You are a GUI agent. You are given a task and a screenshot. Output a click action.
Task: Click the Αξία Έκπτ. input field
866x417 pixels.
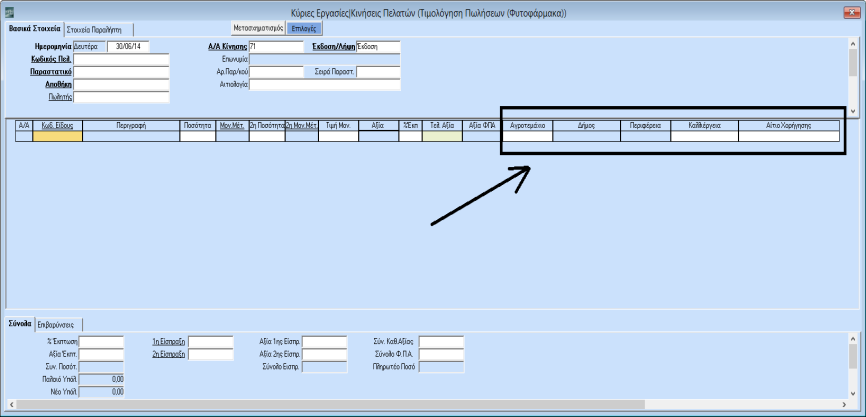coord(102,354)
